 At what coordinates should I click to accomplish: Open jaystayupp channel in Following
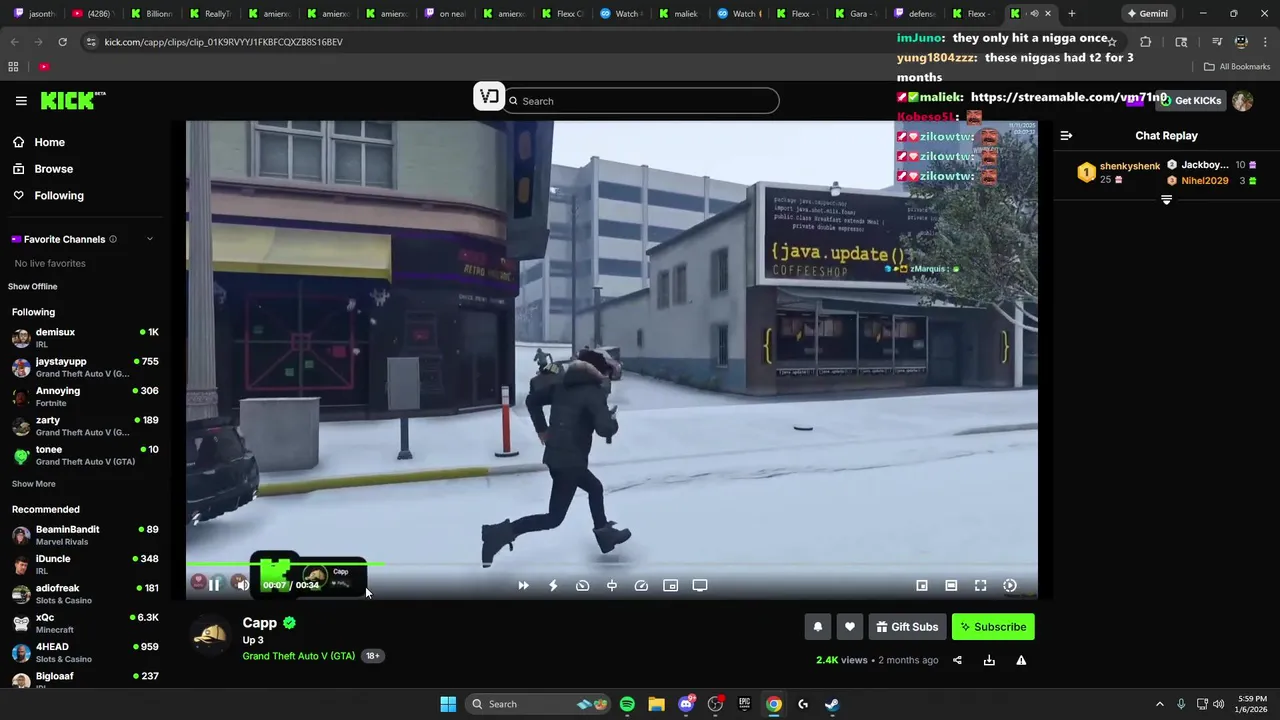click(x=84, y=367)
